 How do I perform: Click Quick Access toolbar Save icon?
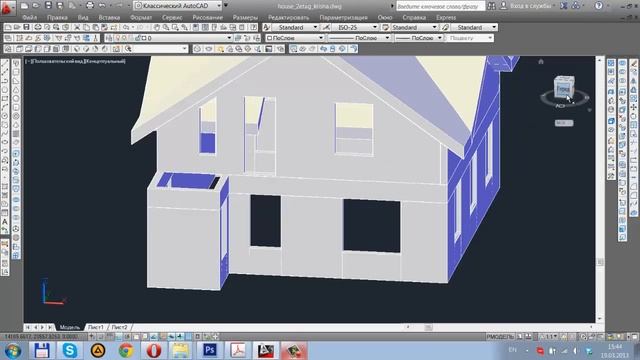click(x=48, y=6)
